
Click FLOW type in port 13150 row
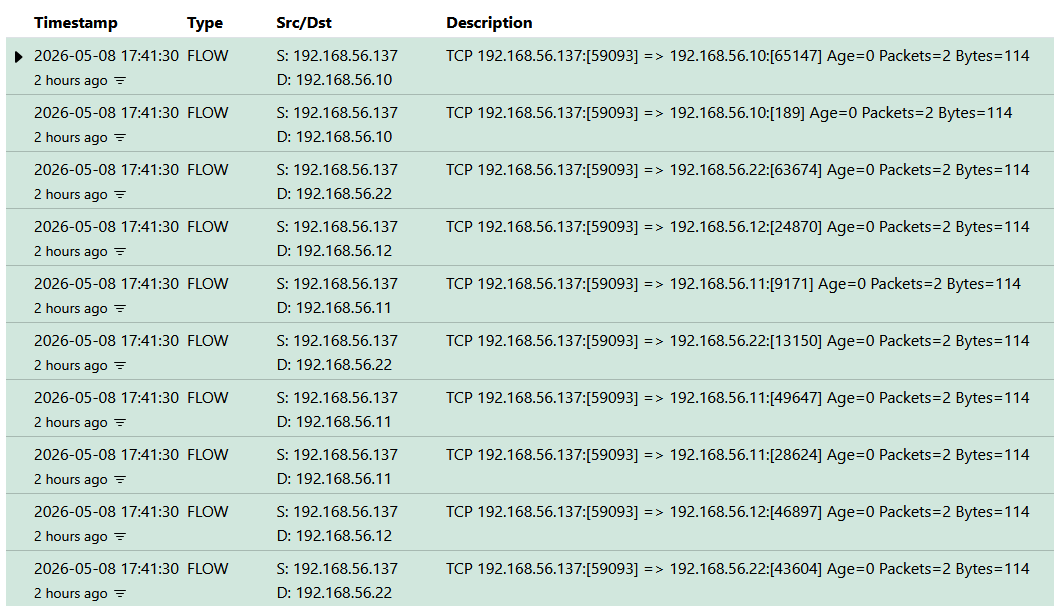tap(208, 341)
